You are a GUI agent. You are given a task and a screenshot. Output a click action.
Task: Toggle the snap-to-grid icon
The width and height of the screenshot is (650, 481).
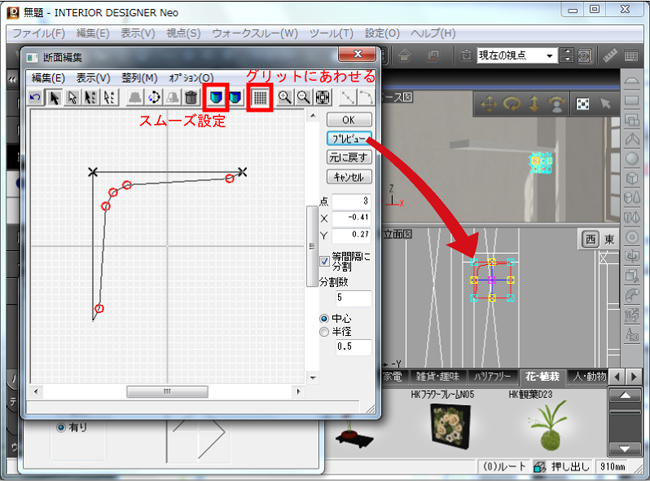(260, 98)
